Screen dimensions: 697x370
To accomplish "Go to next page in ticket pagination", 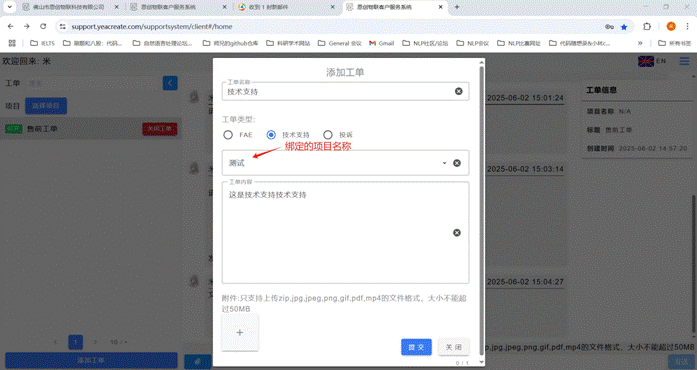I will point(95,342).
